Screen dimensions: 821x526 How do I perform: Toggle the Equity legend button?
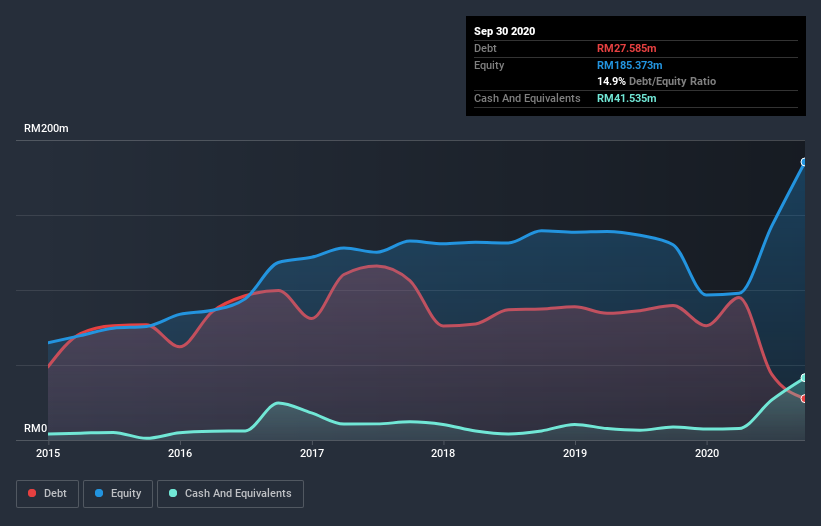pos(118,494)
